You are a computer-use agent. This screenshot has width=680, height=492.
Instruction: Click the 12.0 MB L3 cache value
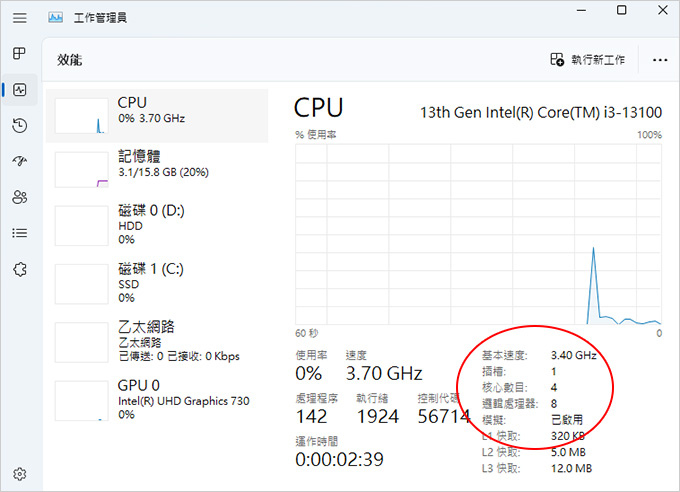571,468
